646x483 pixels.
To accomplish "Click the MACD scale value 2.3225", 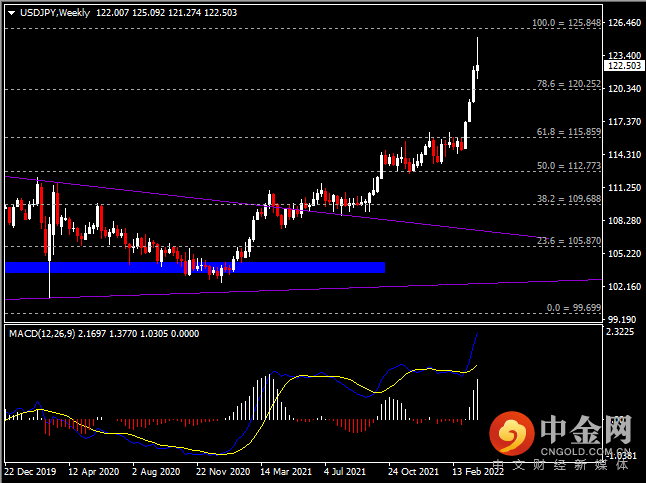I will point(620,332).
